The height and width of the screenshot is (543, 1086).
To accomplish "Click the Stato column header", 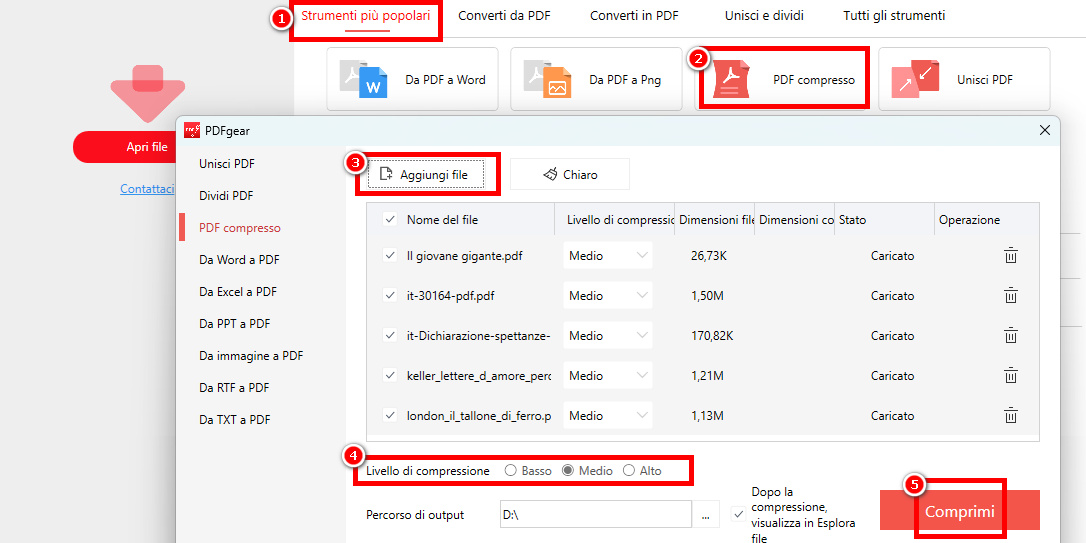I will 853,220.
